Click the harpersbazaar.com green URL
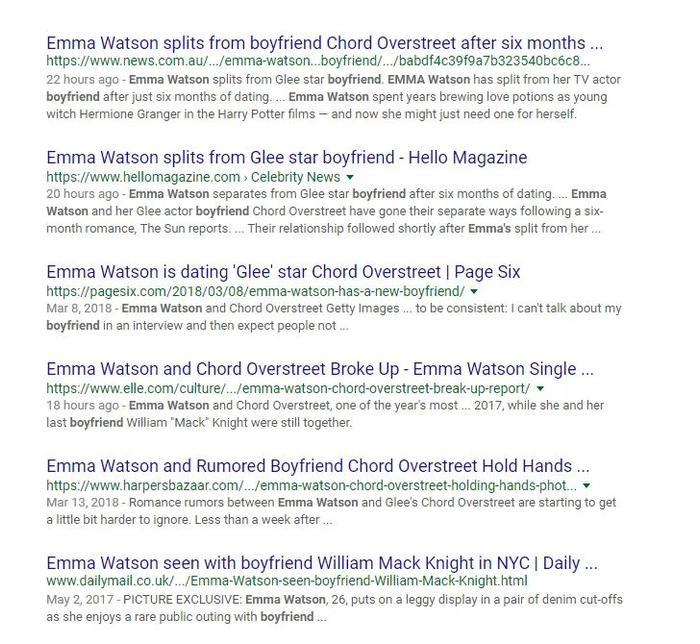700x644 pixels. [311, 485]
